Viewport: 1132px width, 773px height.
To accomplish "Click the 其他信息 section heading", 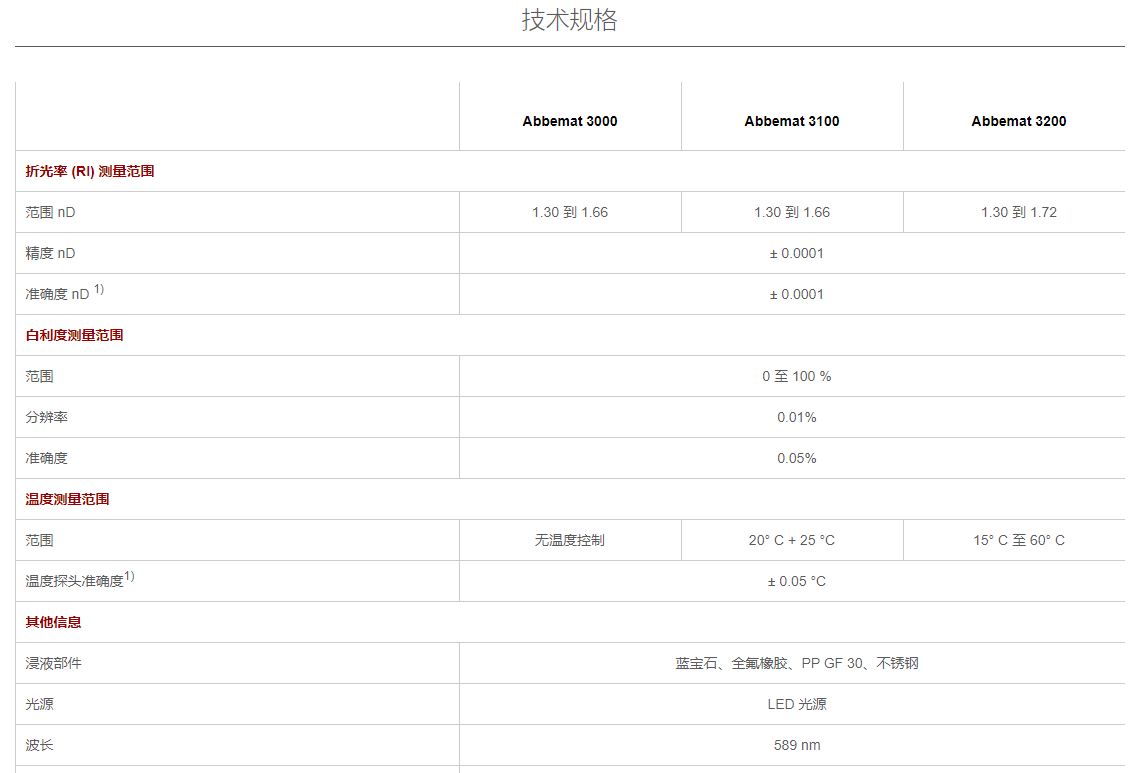I will click(x=54, y=622).
